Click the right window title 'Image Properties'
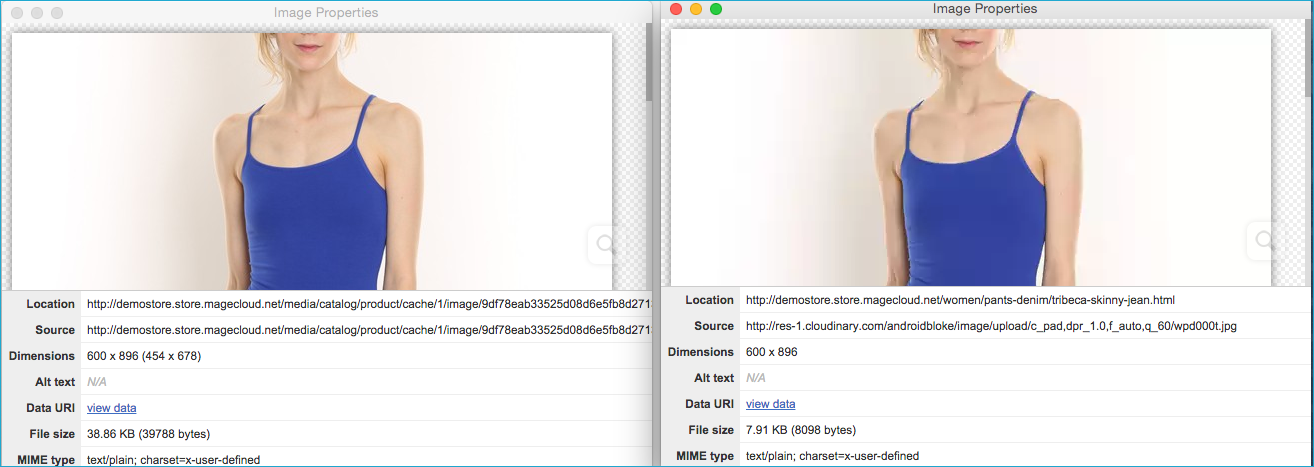 point(985,9)
